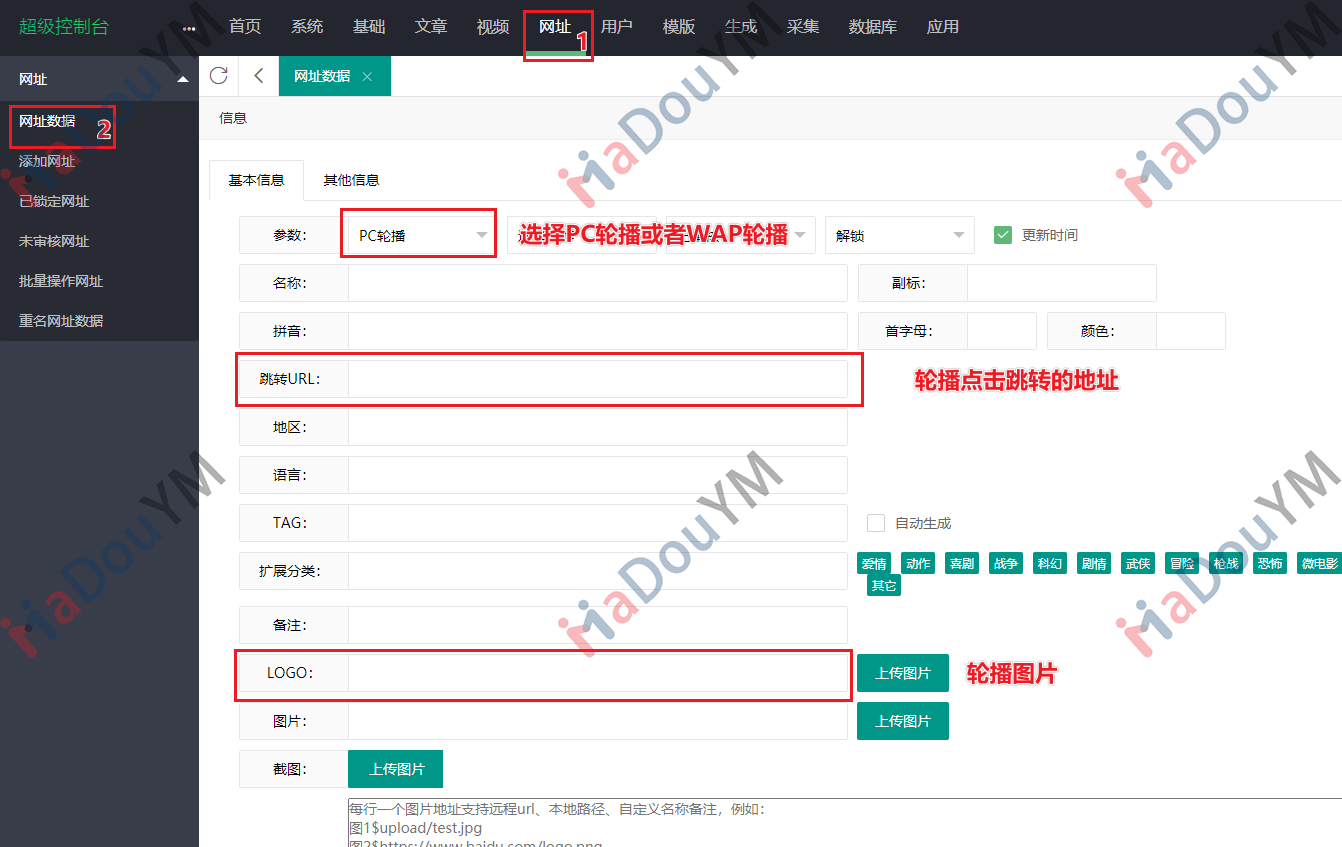Viewport: 1342px width, 847px height.
Task: Open the 视频 menu in top navigation
Action: point(493,27)
